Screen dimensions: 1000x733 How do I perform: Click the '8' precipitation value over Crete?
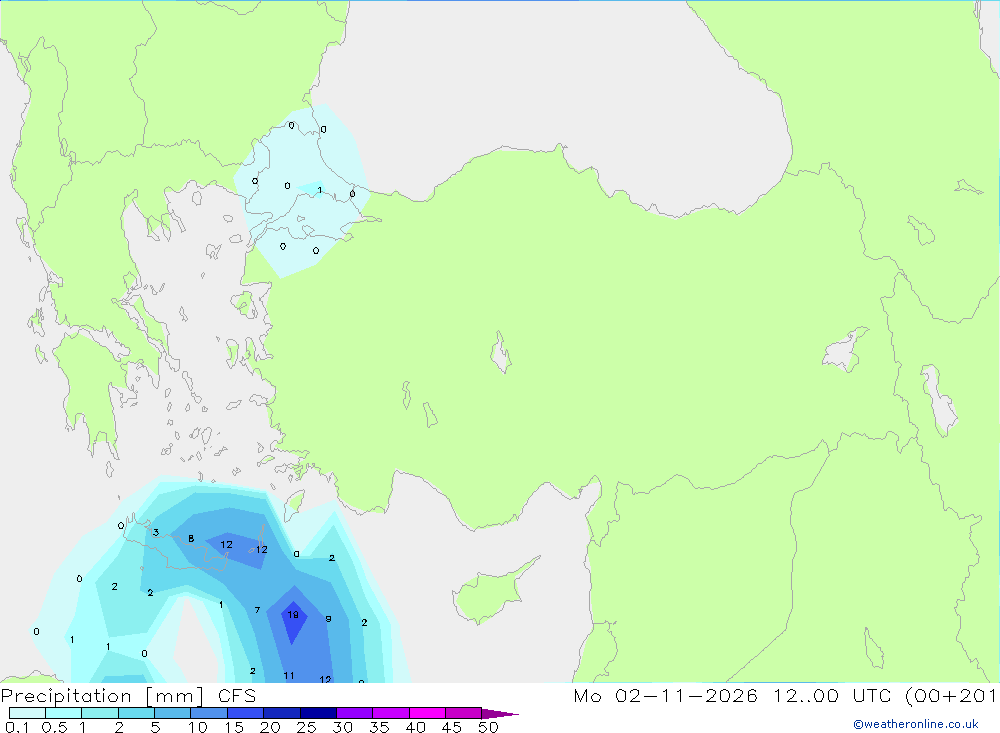[191, 539]
